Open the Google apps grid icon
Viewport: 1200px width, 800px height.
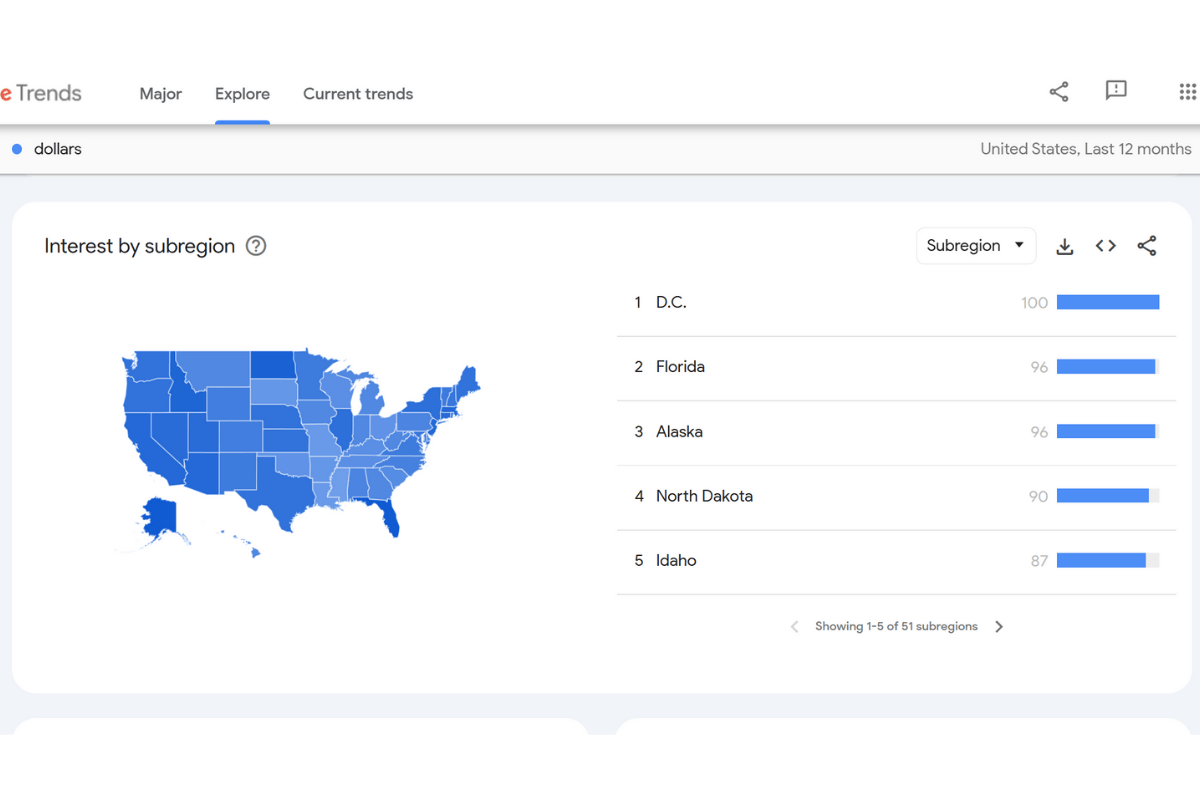click(1188, 91)
